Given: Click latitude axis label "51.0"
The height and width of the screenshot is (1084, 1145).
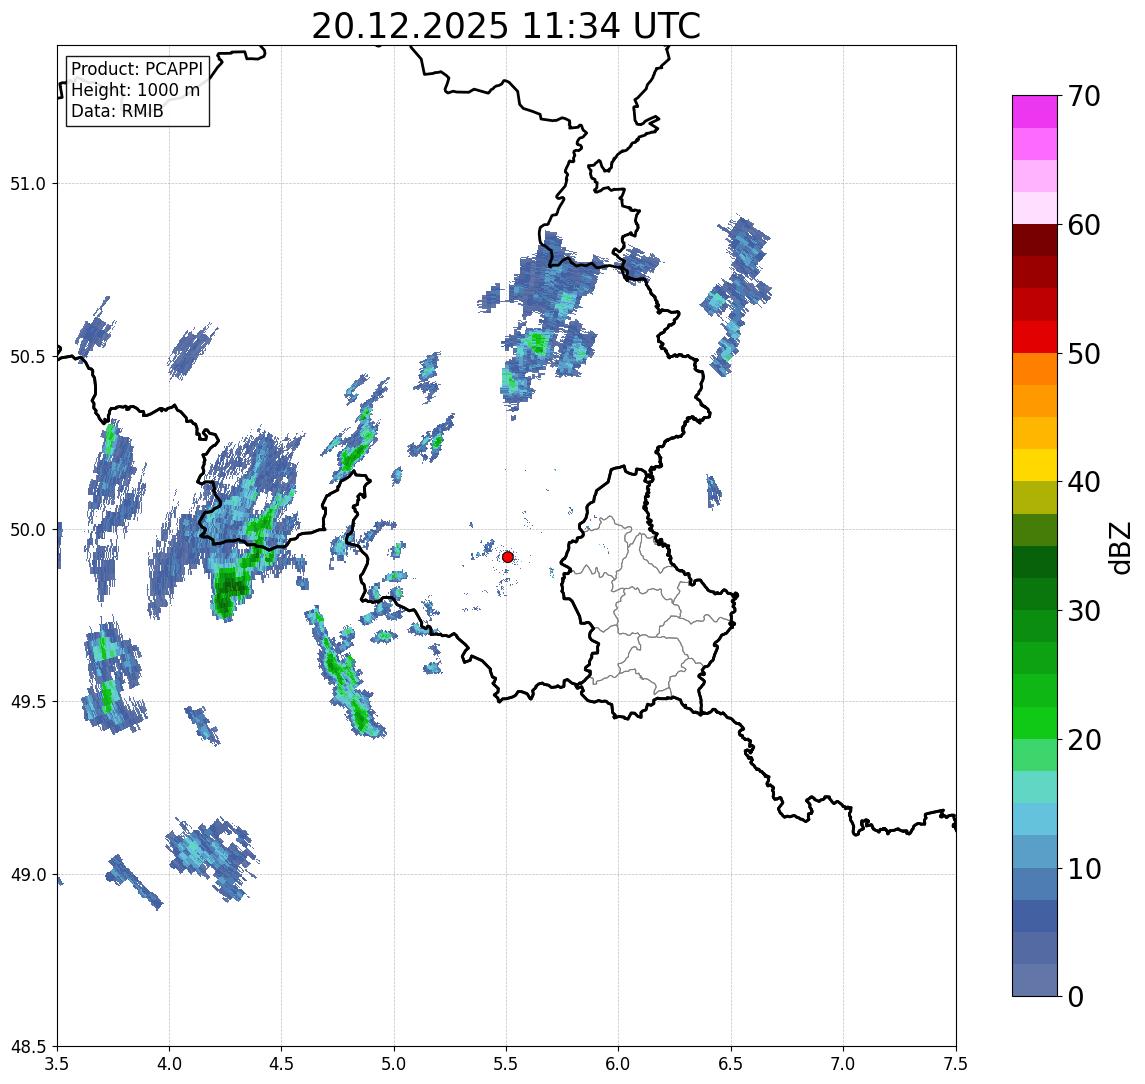Looking at the screenshot, I should (x=28, y=184).
